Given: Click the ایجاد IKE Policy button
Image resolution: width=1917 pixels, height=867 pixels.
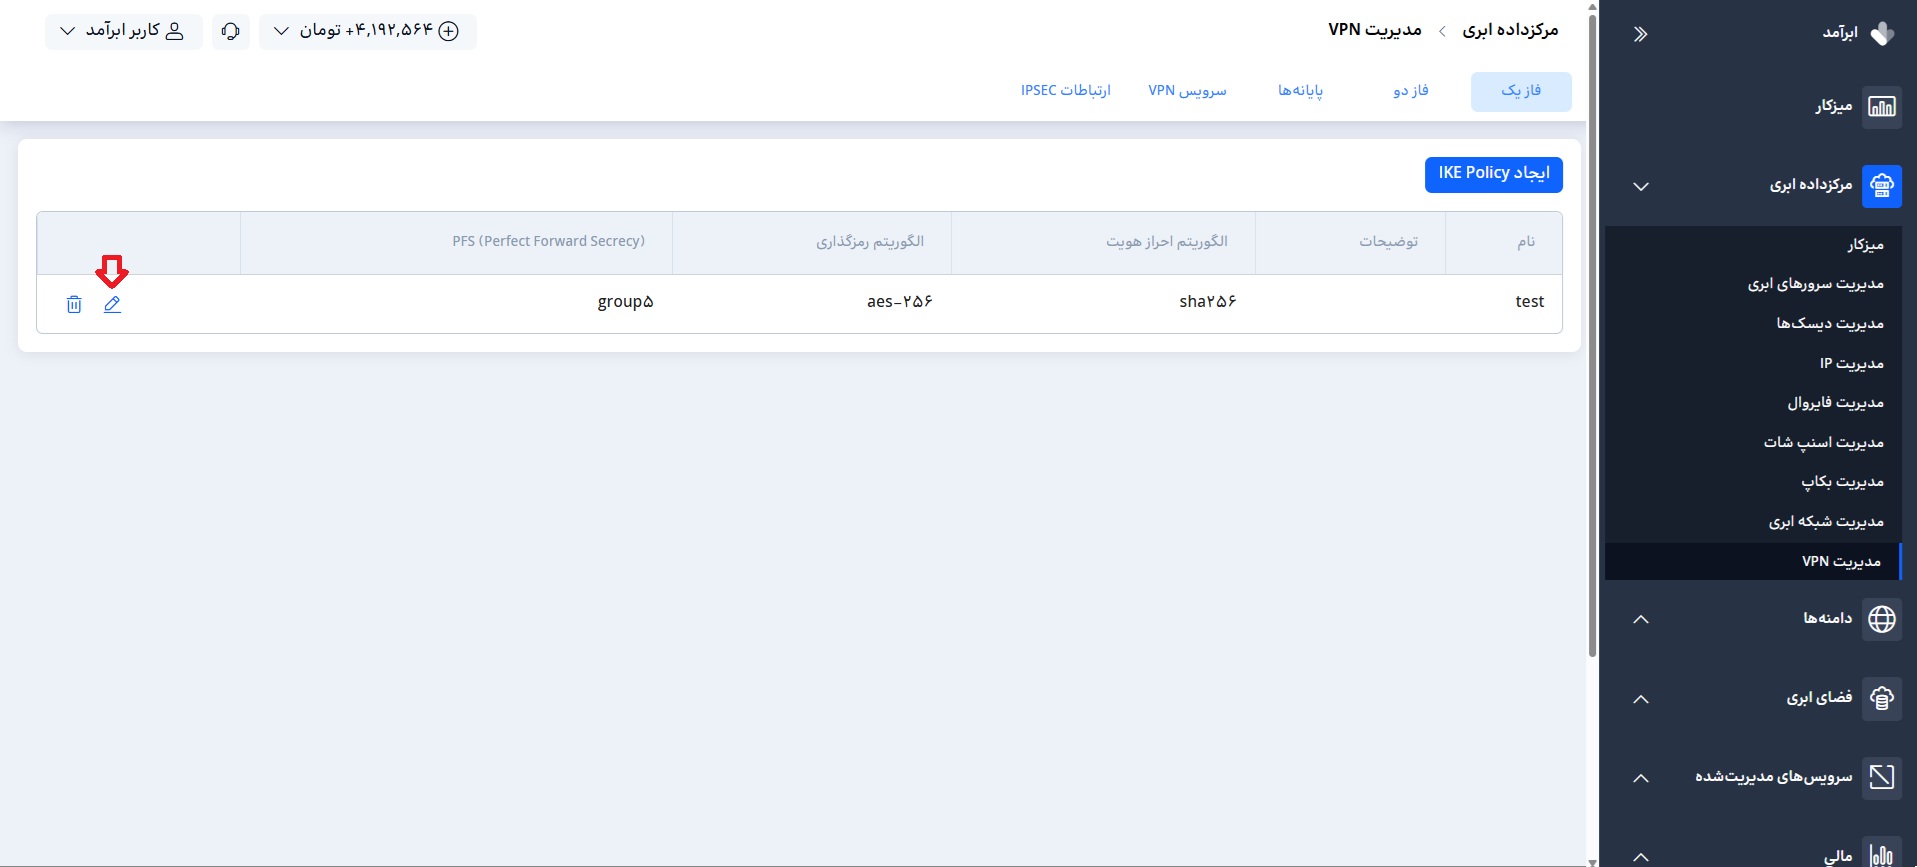Looking at the screenshot, I should (1494, 174).
